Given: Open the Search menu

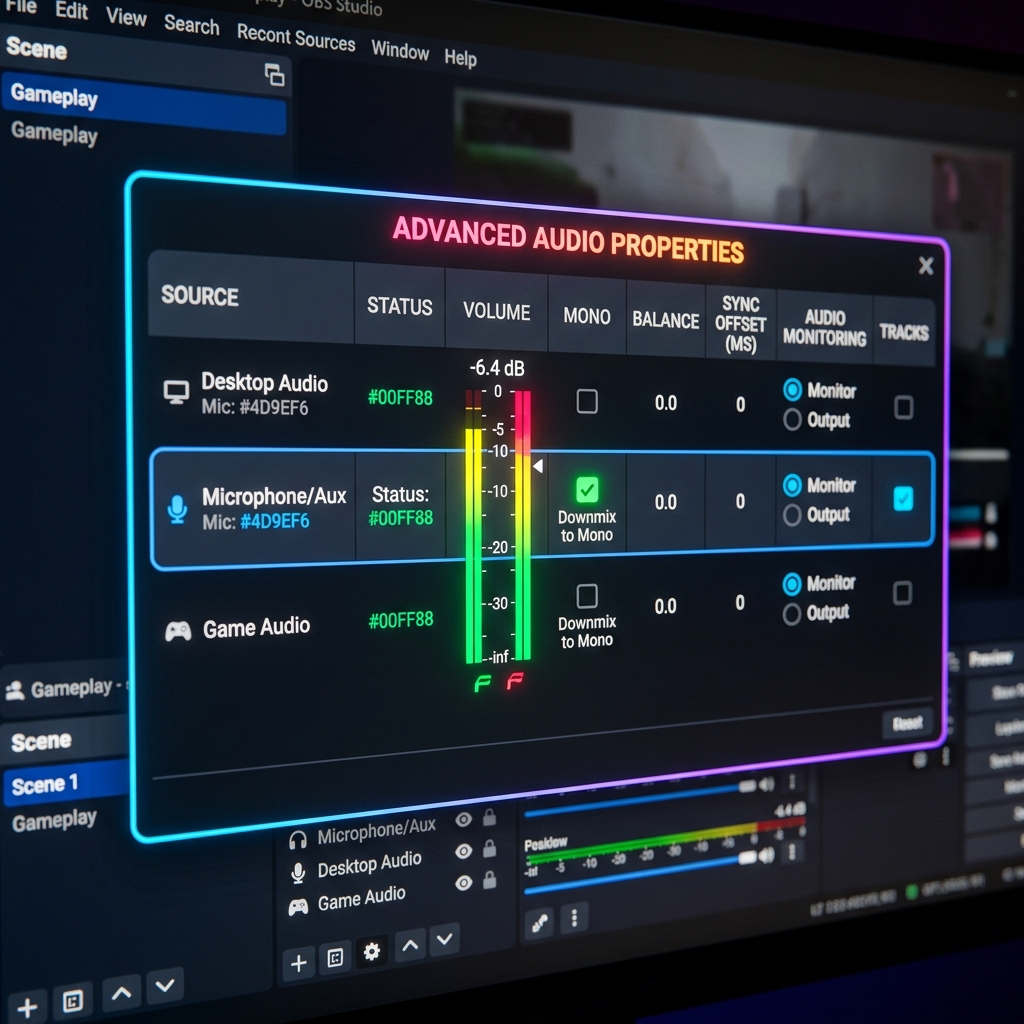Looking at the screenshot, I should (191, 25).
